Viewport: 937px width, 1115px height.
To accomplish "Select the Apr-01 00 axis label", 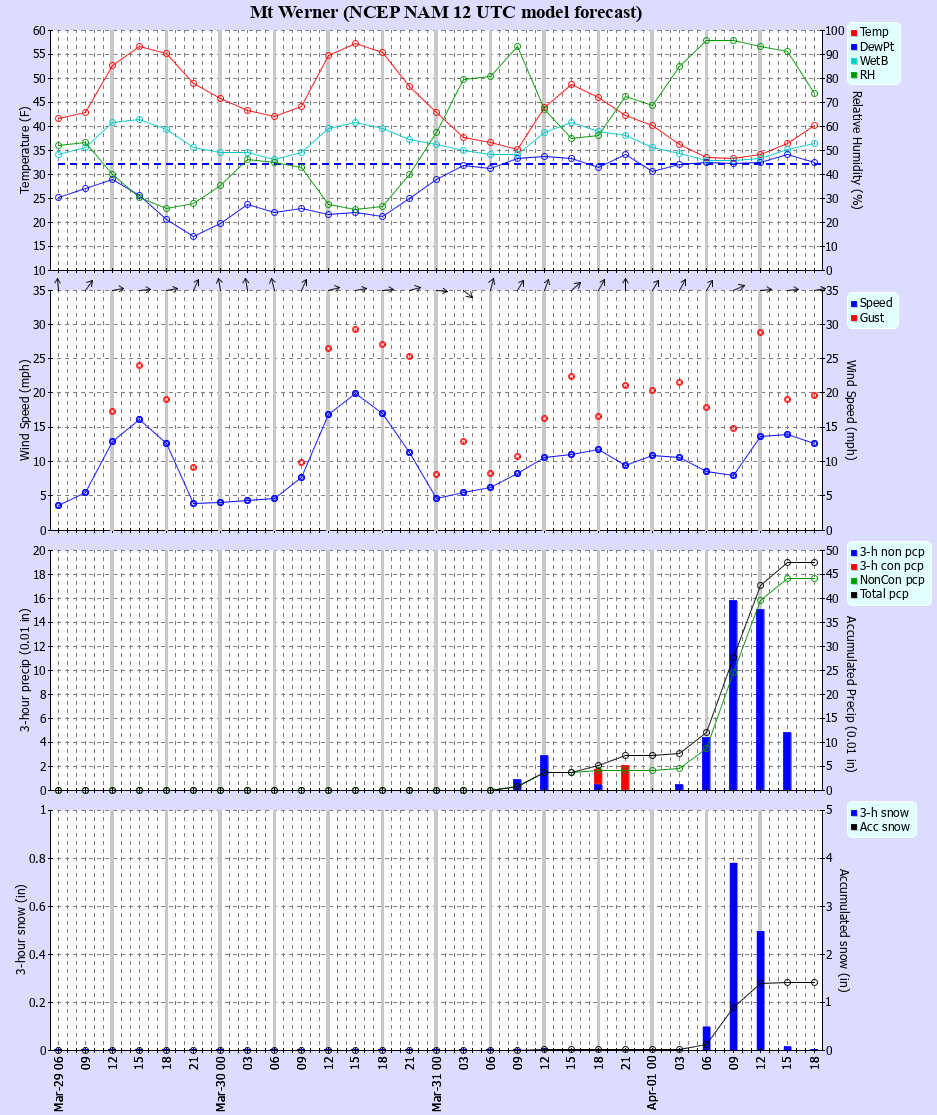I will tap(652, 1085).
